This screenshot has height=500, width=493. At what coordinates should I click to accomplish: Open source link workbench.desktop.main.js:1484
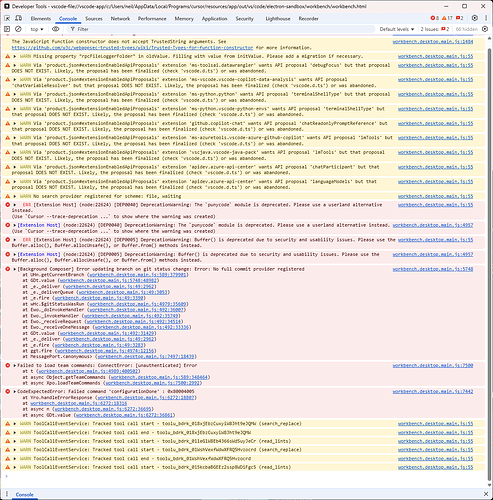(433, 42)
